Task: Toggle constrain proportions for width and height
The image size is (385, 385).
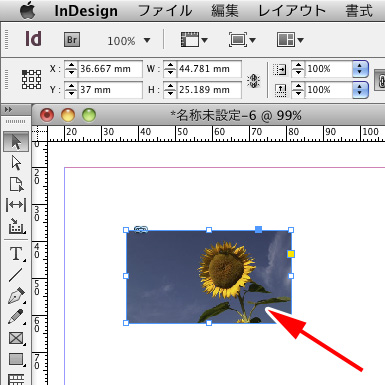Action: click(x=253, y=80)
